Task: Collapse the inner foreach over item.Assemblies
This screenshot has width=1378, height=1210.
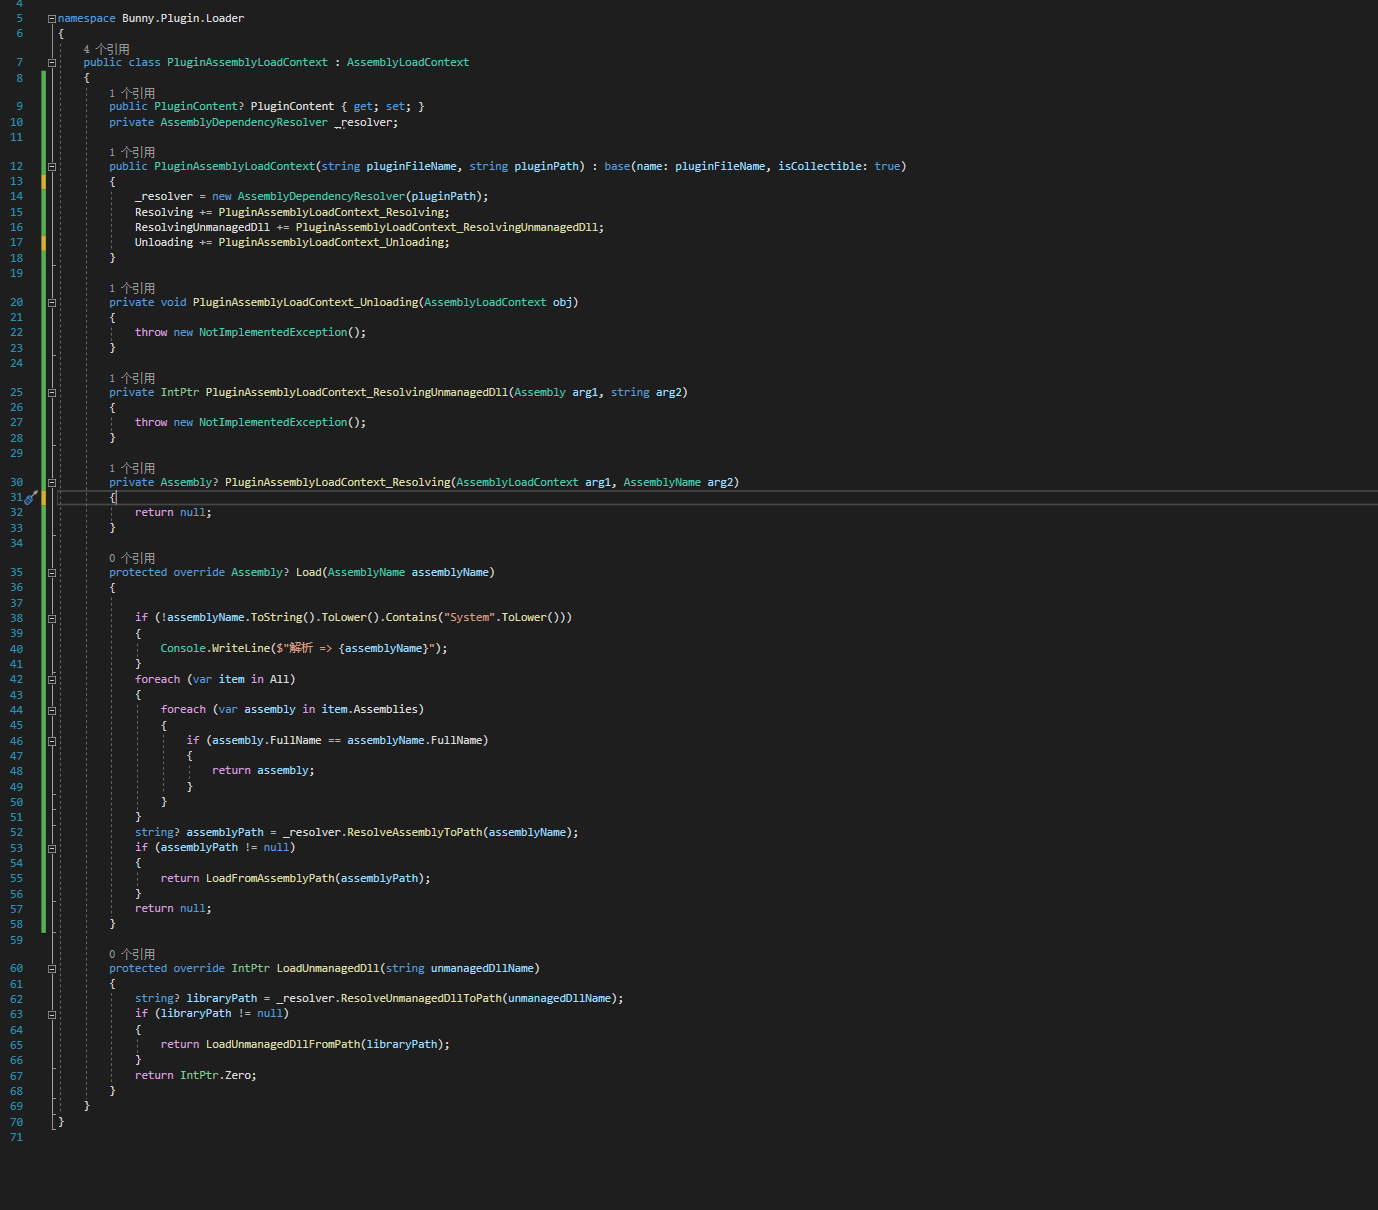Action: pyautogui.click(x=51, y=709)
